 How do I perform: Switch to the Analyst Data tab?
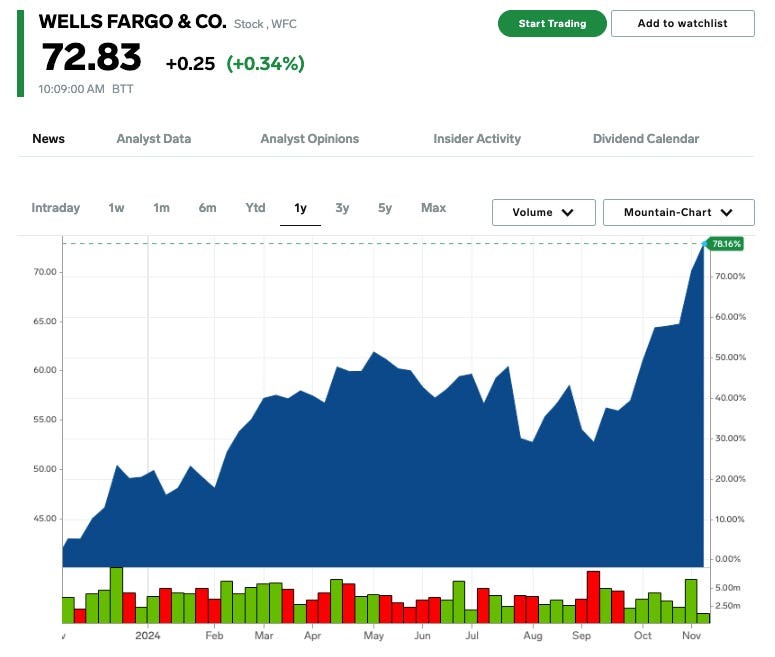coord(153,139)
